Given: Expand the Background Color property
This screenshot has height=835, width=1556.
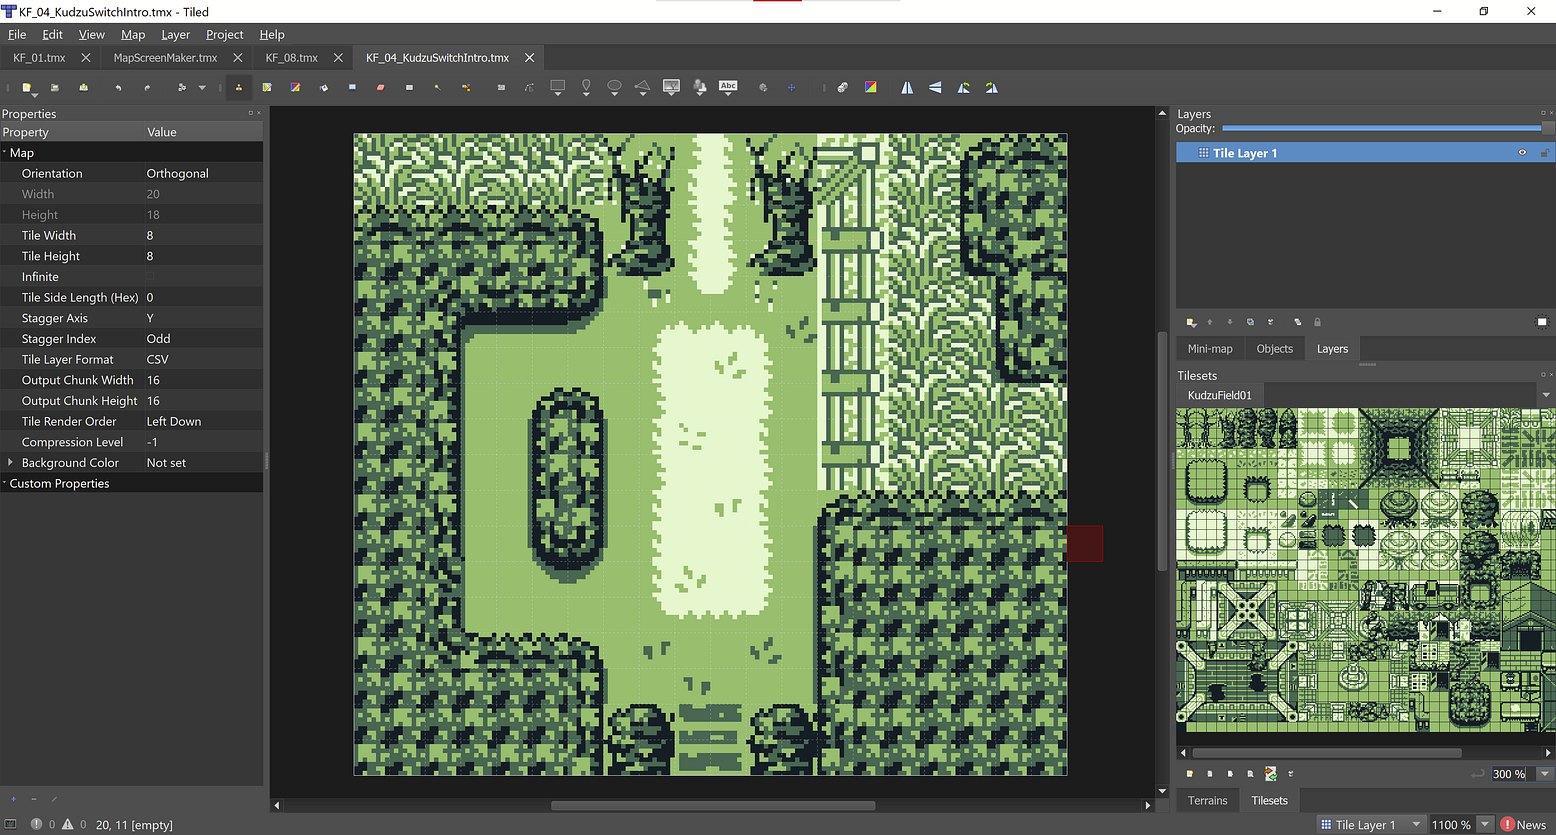Looking at the screenshot, I should [12, 462].
